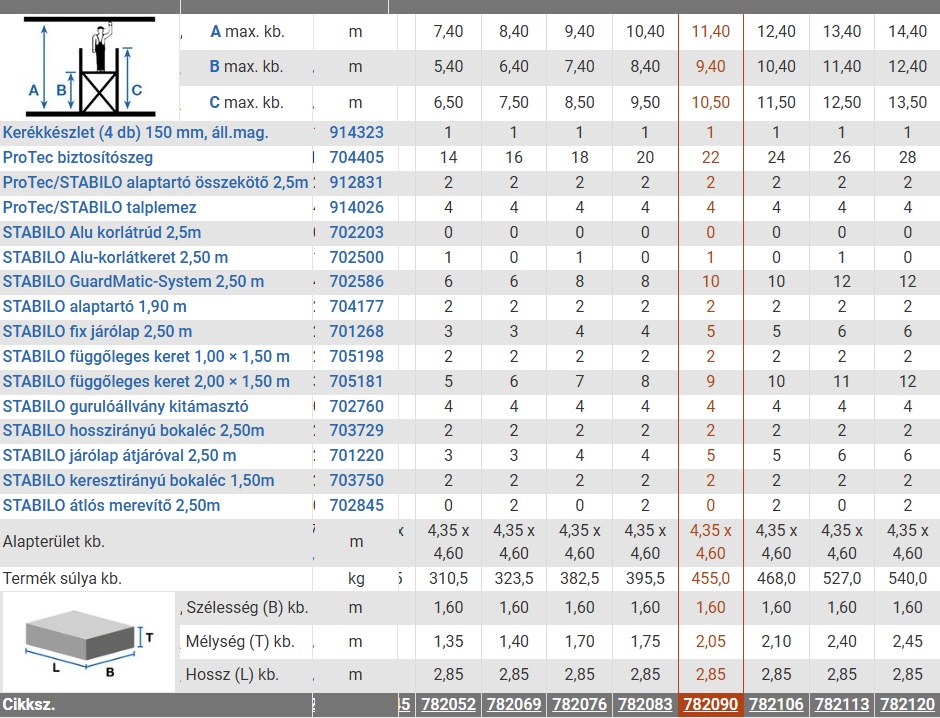940x718 pixels.
Task: Open product code 782120 in Cikksz. row
Action: coord(908,704)
